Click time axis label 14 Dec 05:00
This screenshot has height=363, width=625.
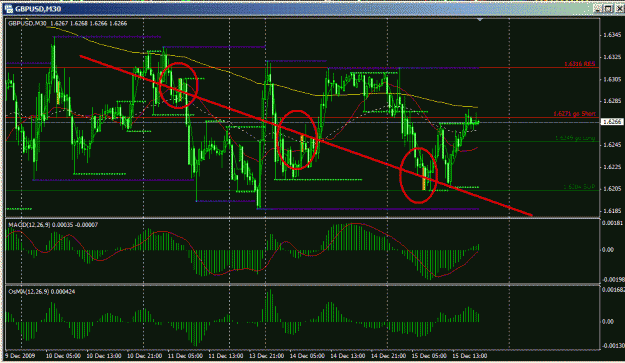pos(307,356)
